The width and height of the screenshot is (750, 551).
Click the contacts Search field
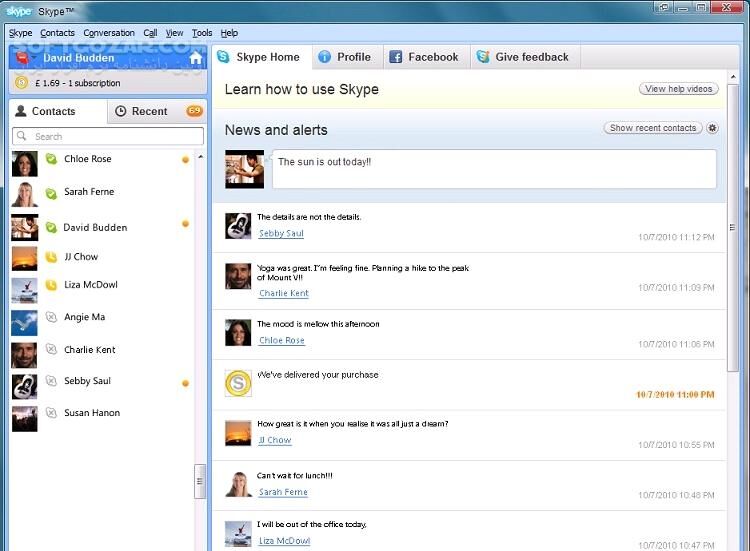pyautogui.click(x=108, y=136)
